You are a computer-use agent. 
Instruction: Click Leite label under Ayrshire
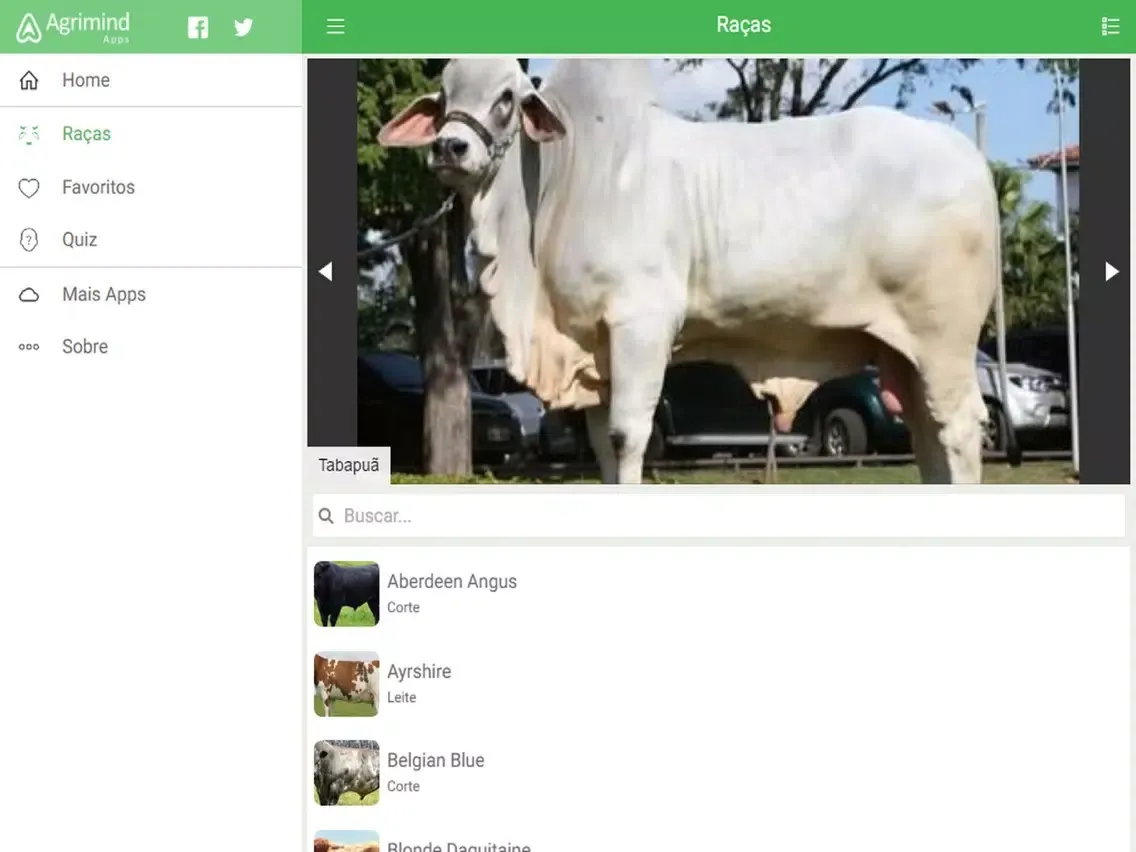coord(401,698)
